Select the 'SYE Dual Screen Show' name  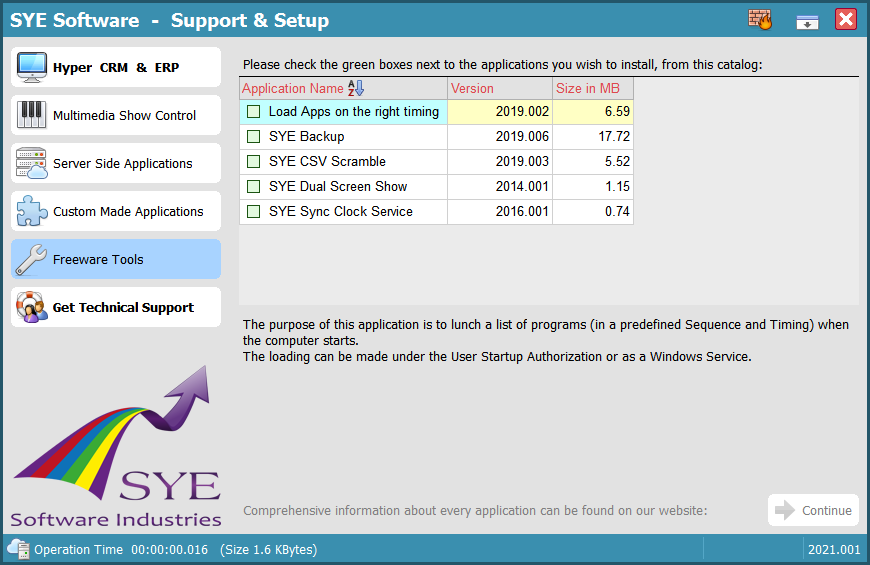(x=338, y=186)
